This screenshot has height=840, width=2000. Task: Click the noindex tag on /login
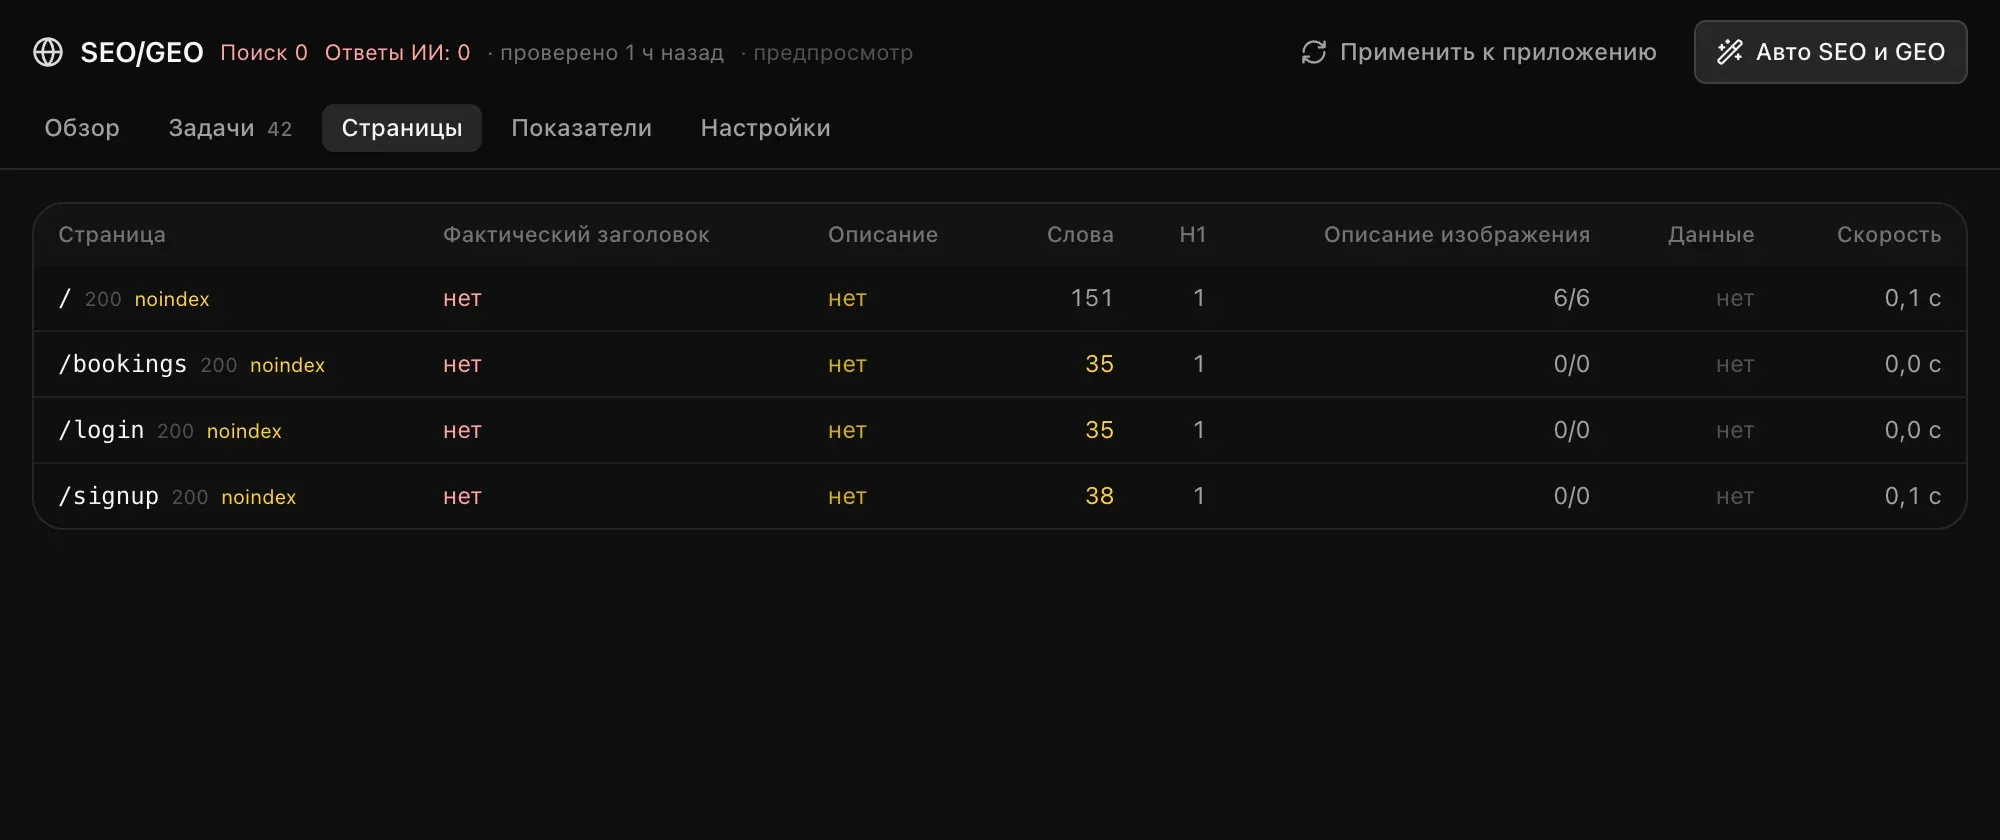tap(244, 432)
